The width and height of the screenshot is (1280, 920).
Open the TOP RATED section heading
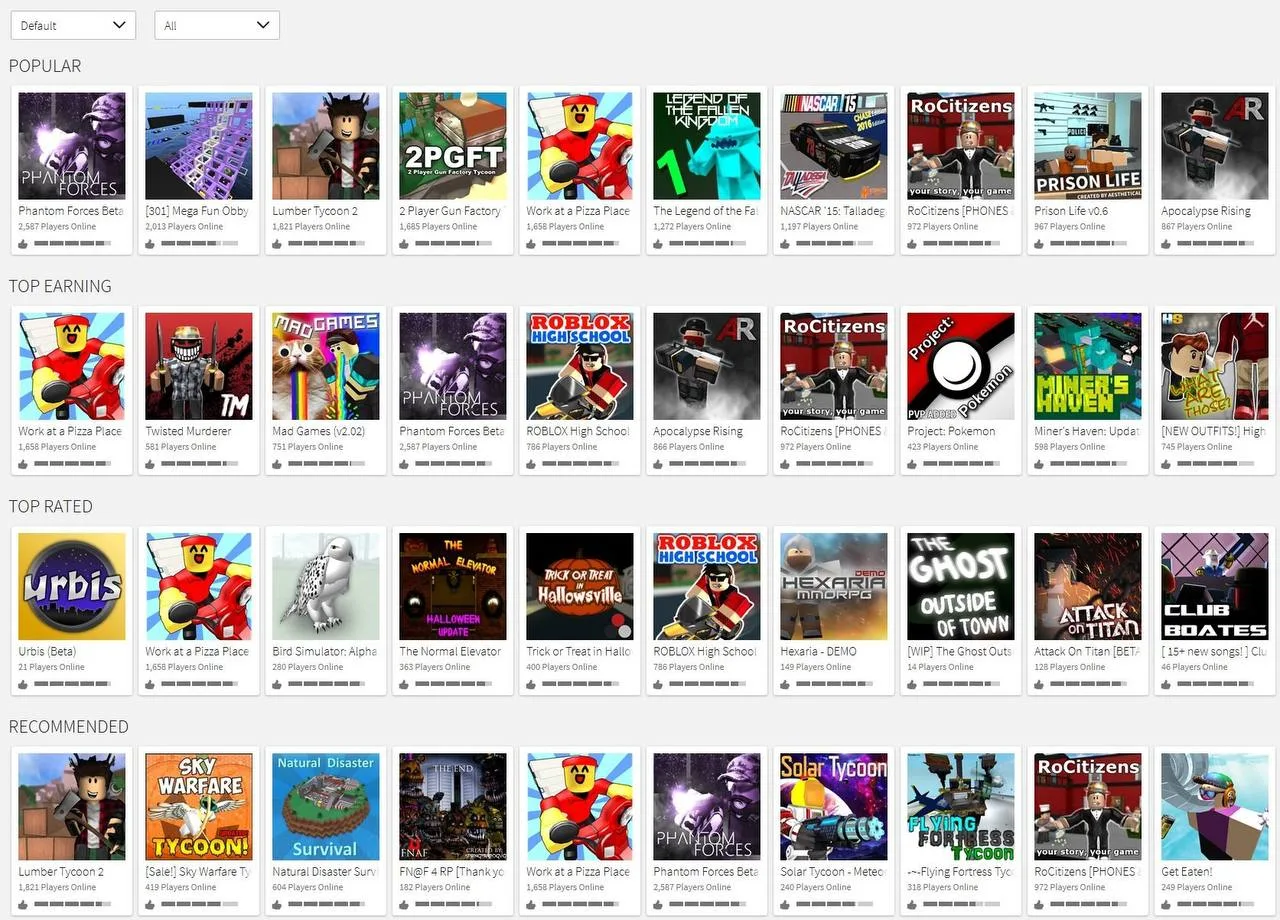(x=51, y=506)
